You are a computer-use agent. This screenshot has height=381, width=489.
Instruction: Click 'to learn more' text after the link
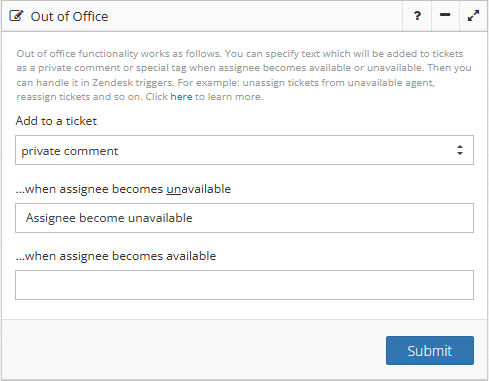point(229,97)
